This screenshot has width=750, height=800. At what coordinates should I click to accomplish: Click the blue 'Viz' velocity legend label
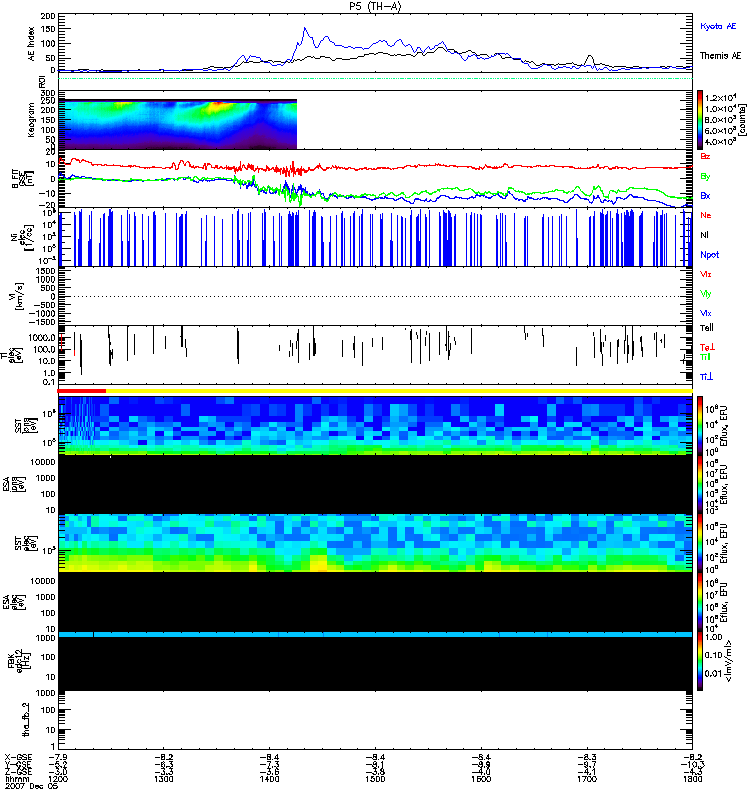(706, 313)
